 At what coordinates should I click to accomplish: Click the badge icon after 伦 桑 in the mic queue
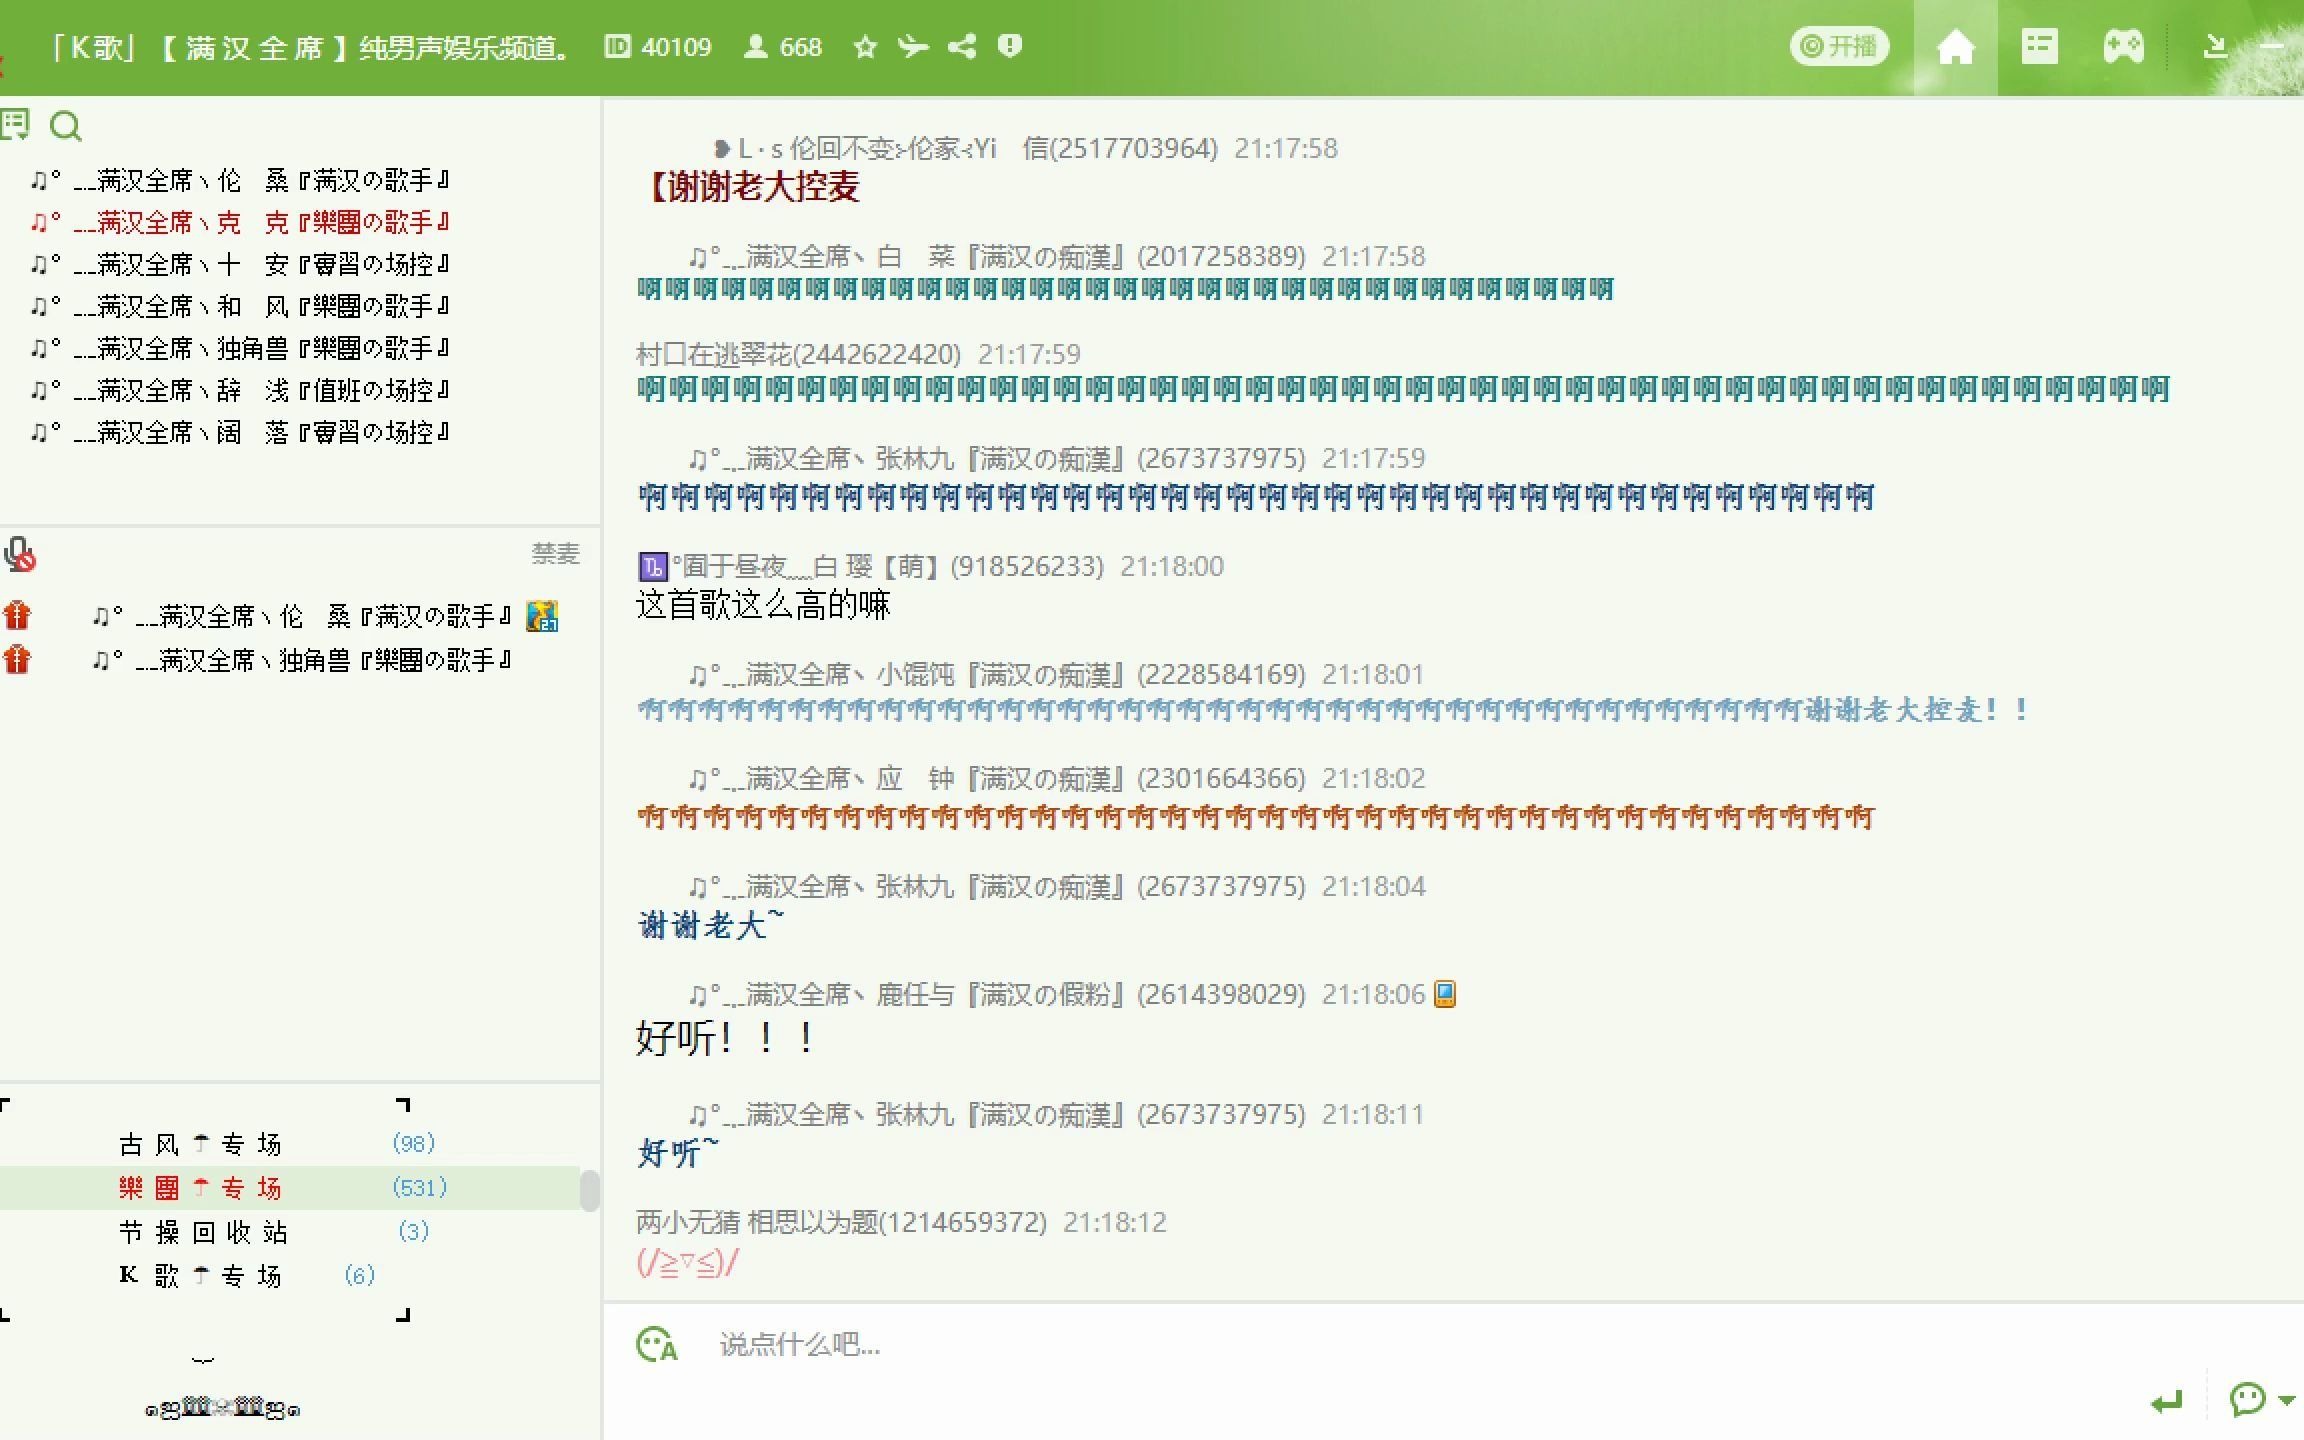(542, 616)
